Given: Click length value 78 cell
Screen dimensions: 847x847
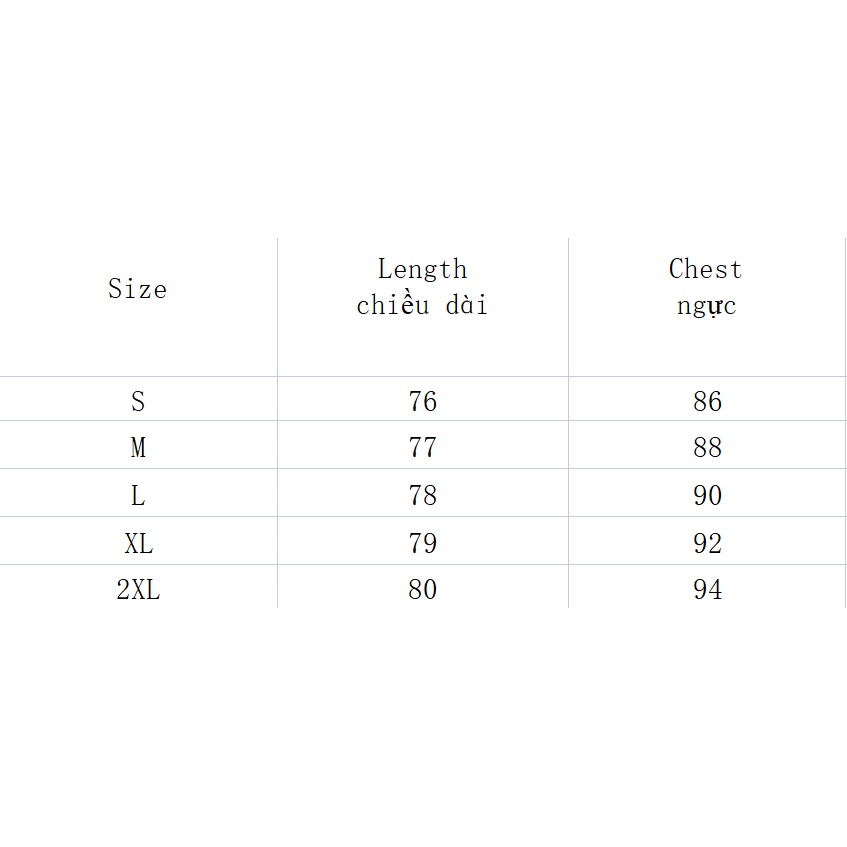Looking at the screenshot, I should tap(423, 496).
